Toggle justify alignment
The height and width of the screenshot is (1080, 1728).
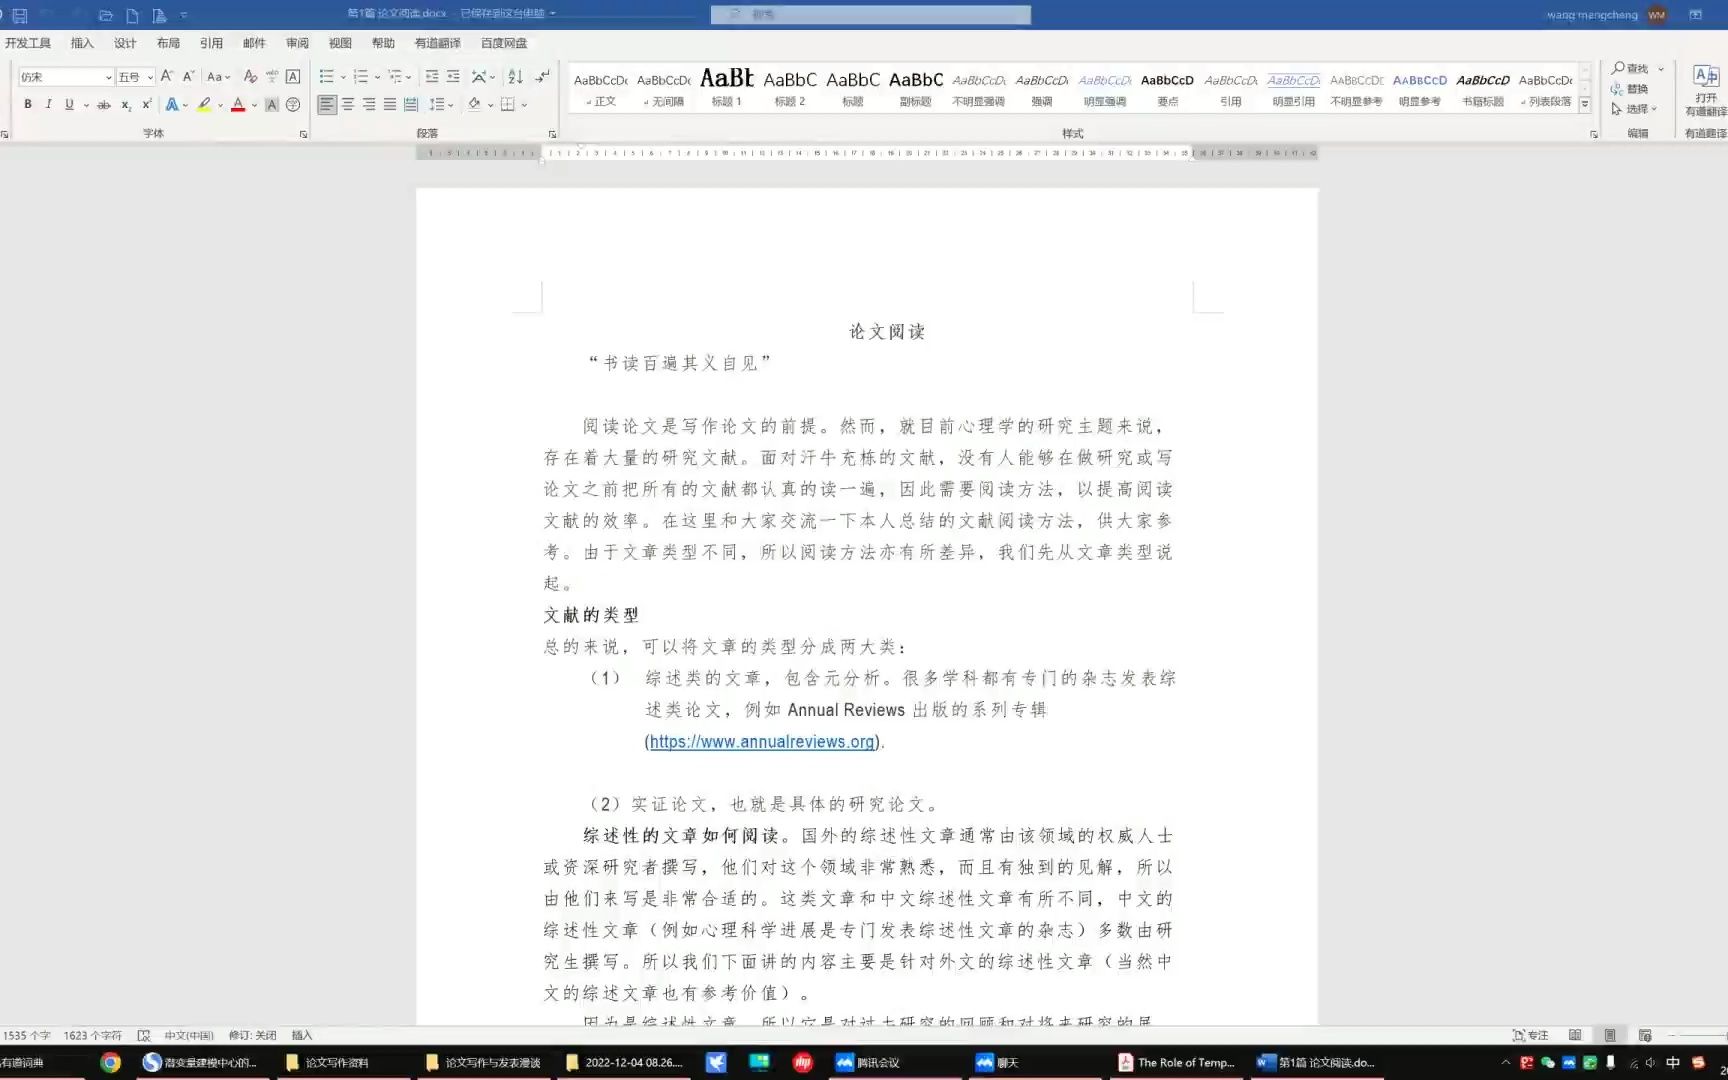pyautogui.click(x=390, y=104)
